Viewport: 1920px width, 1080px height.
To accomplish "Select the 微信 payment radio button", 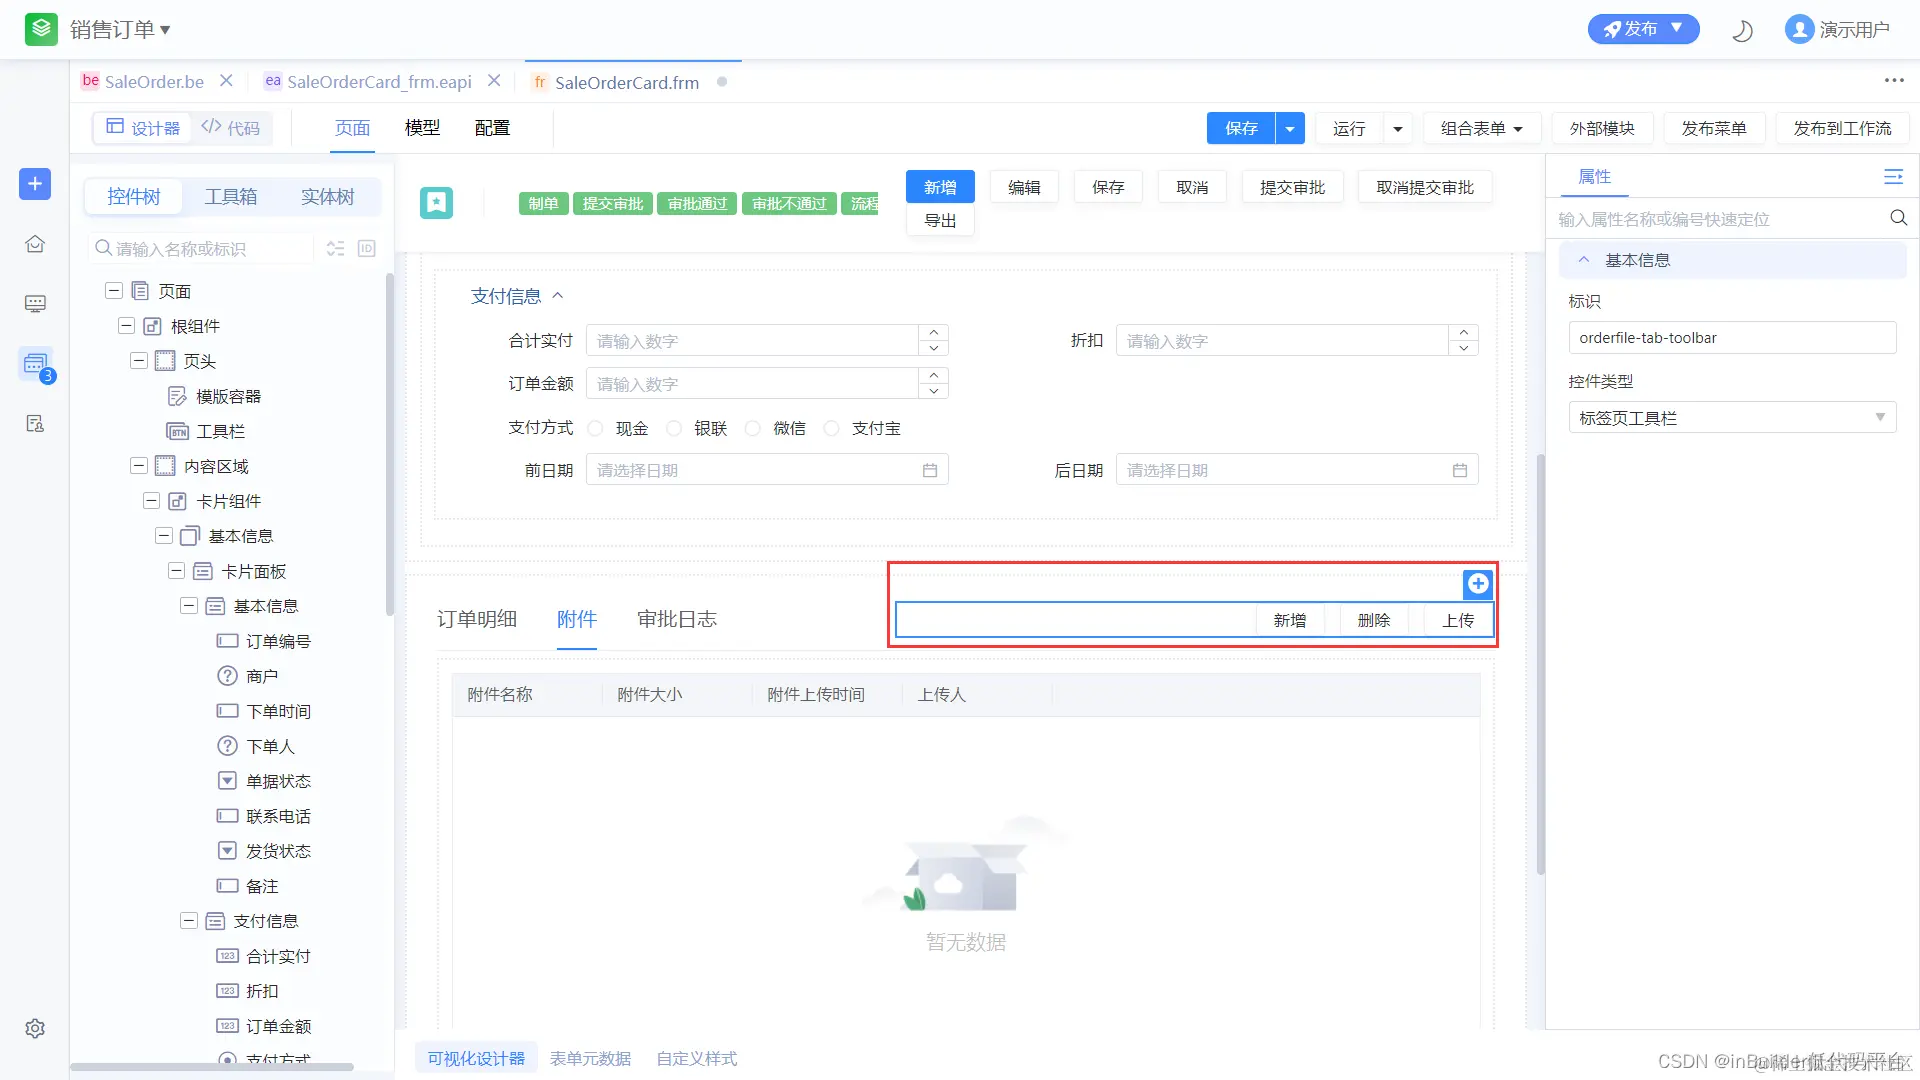I will point(753,429).
